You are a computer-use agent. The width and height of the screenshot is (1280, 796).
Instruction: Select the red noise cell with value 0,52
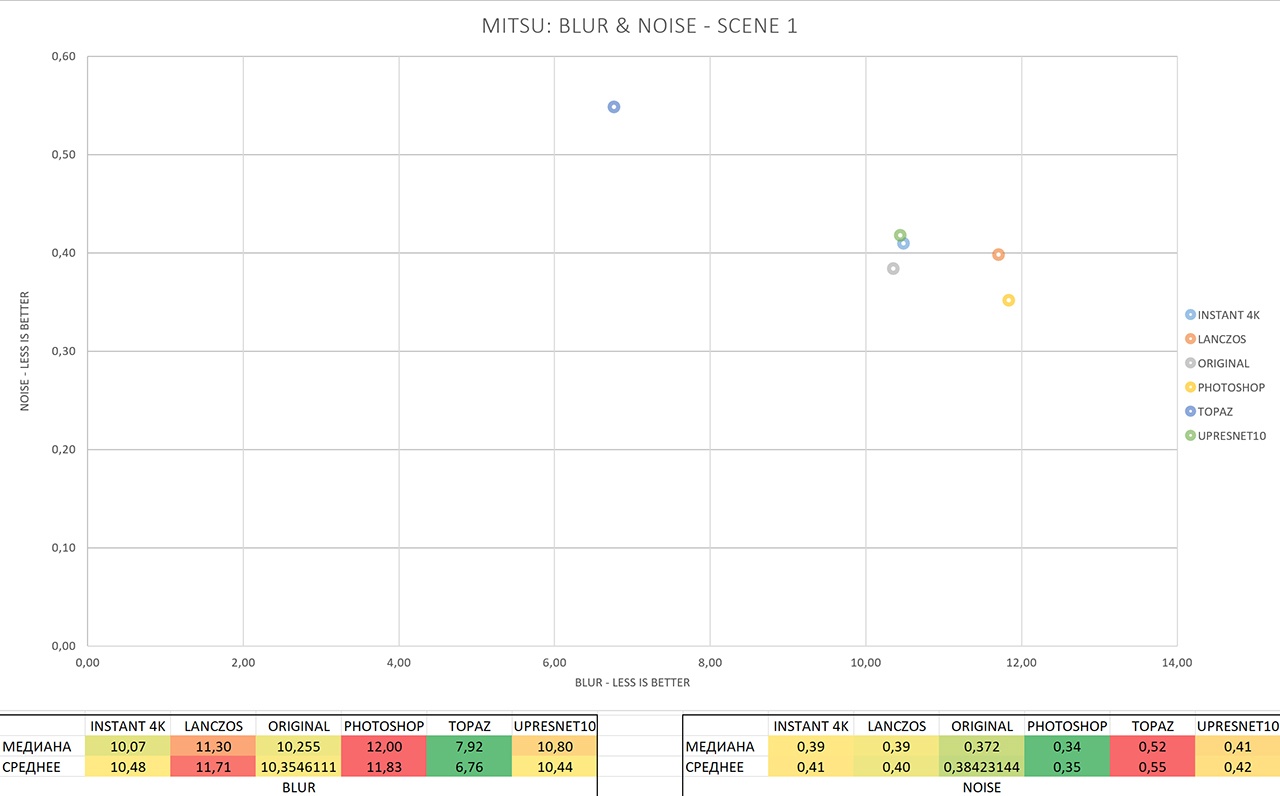pos(1152,746)
